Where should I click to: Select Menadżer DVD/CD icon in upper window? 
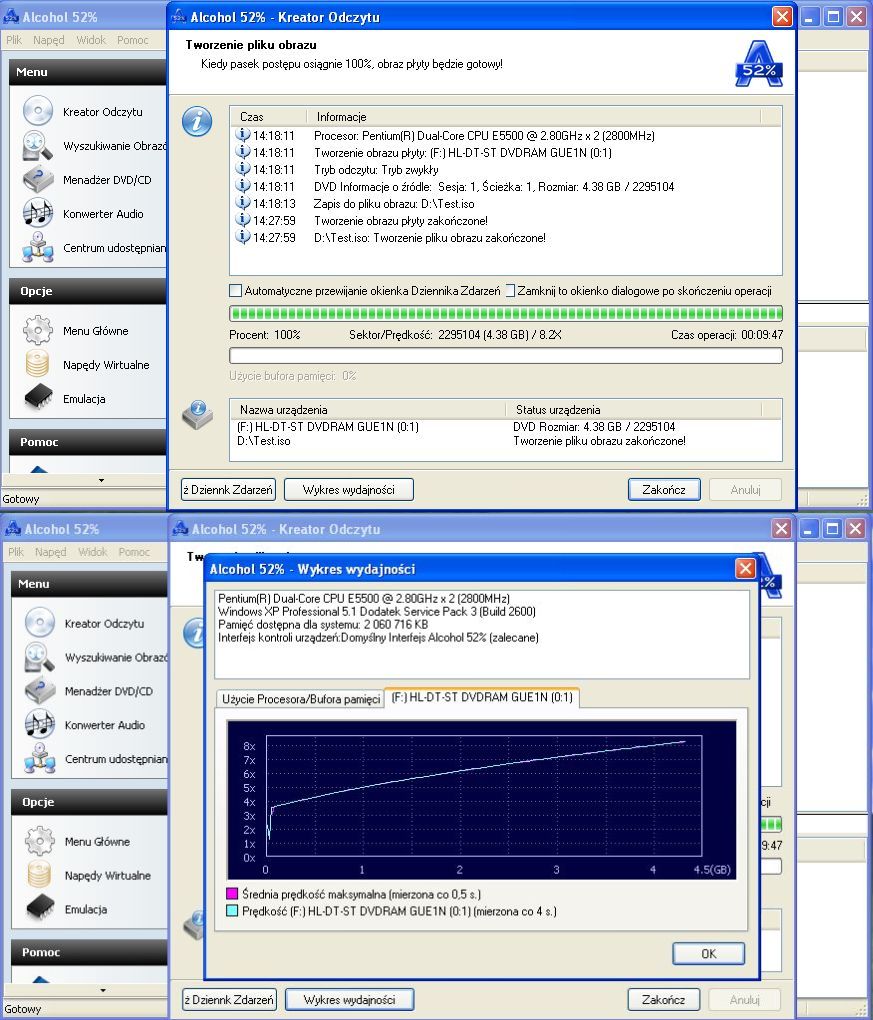38,180
